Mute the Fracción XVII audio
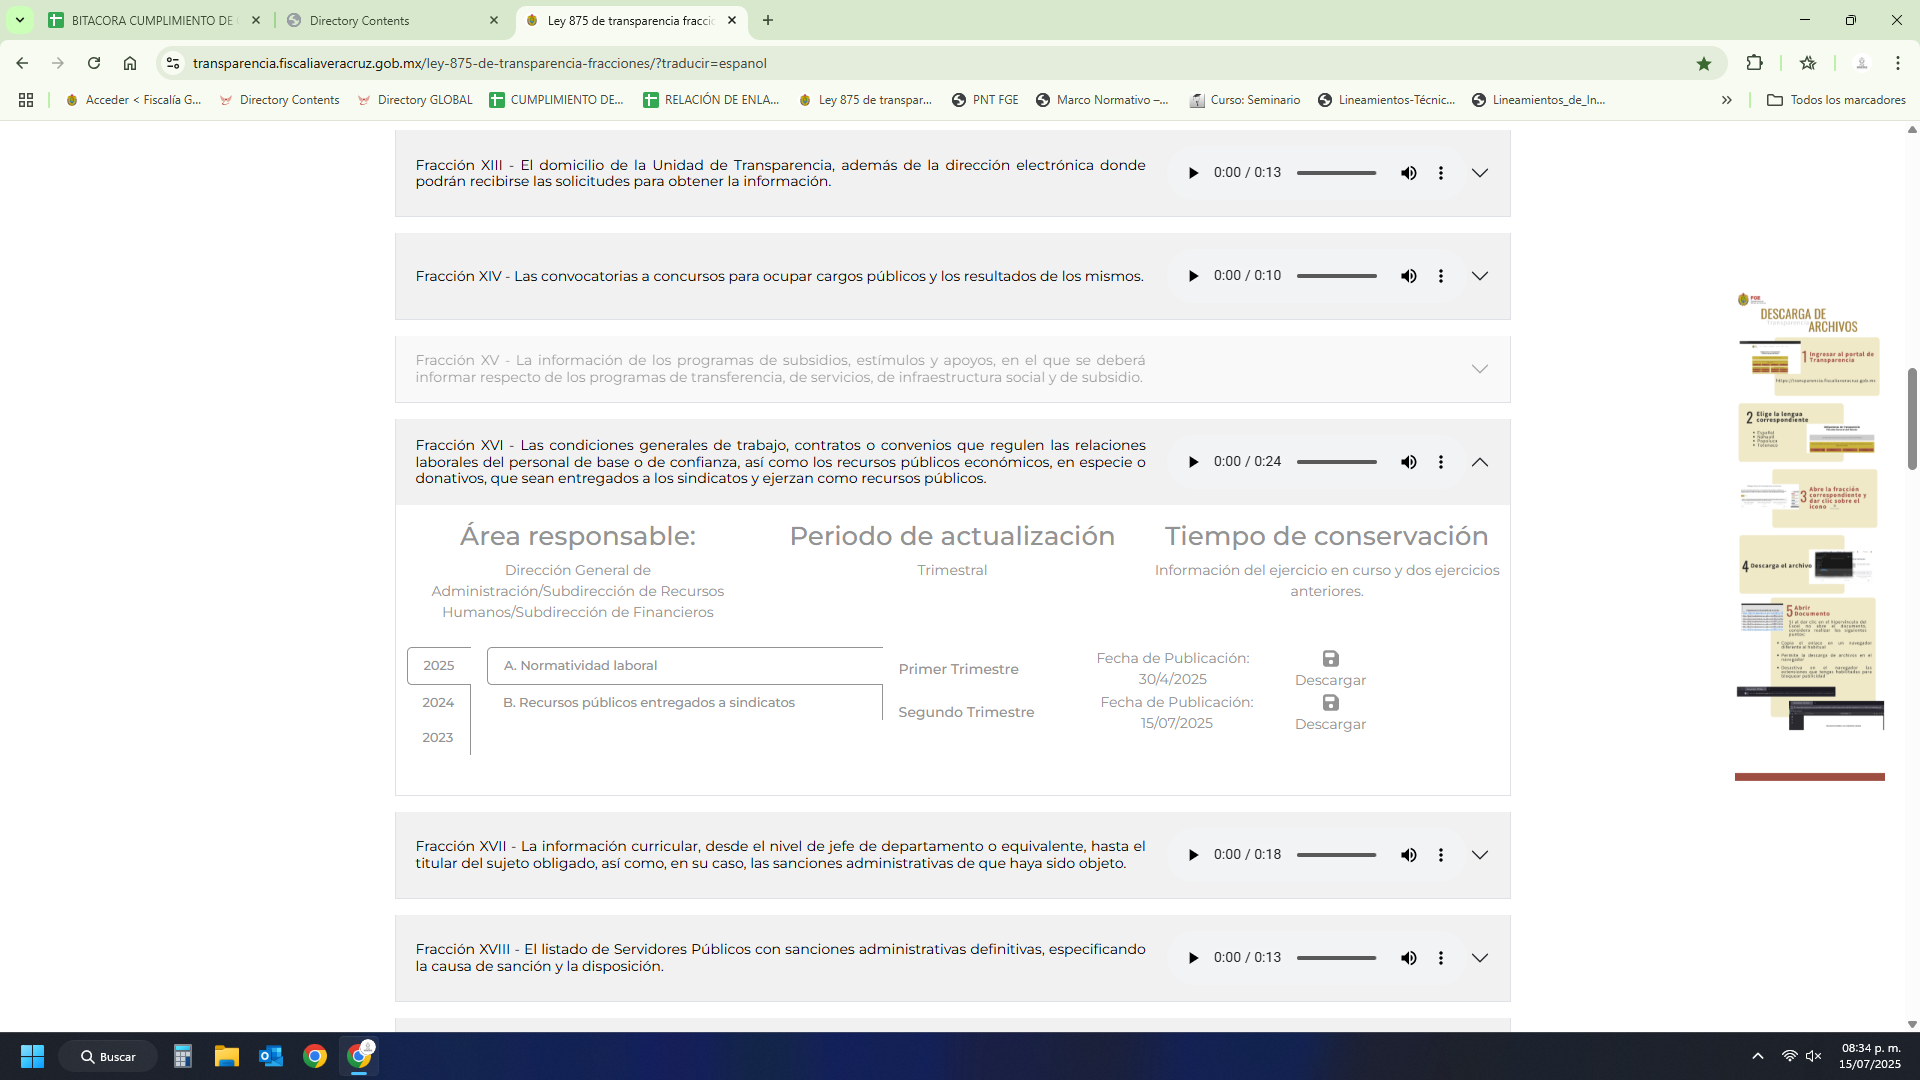Screen dimensions: 1920x1080 pos(1408,855)
